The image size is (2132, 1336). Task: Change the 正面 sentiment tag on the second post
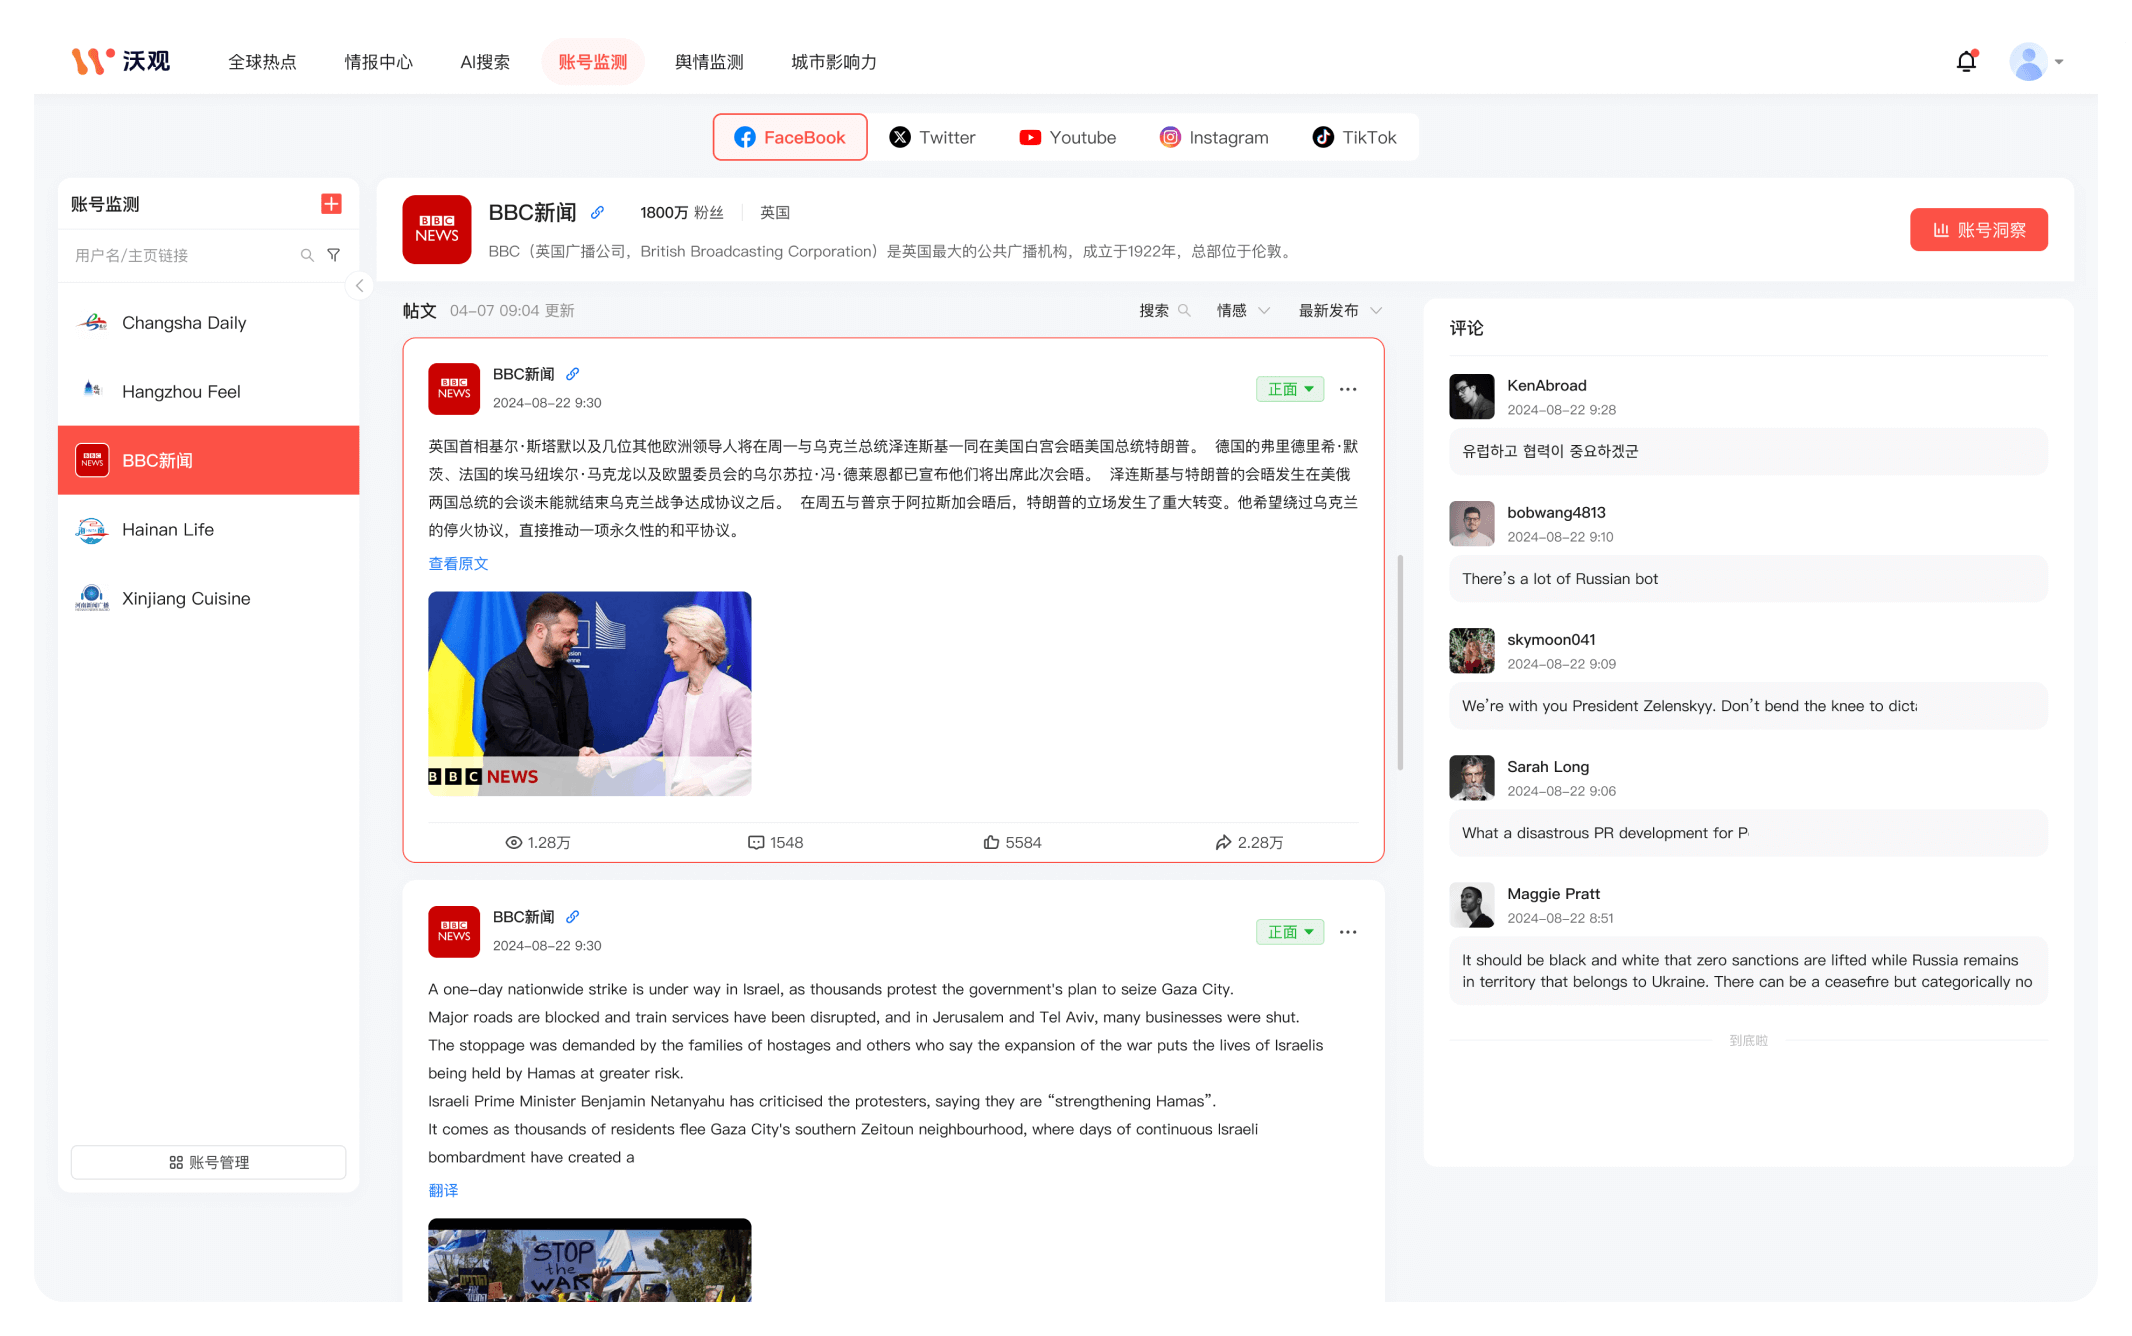[1290, 932]
